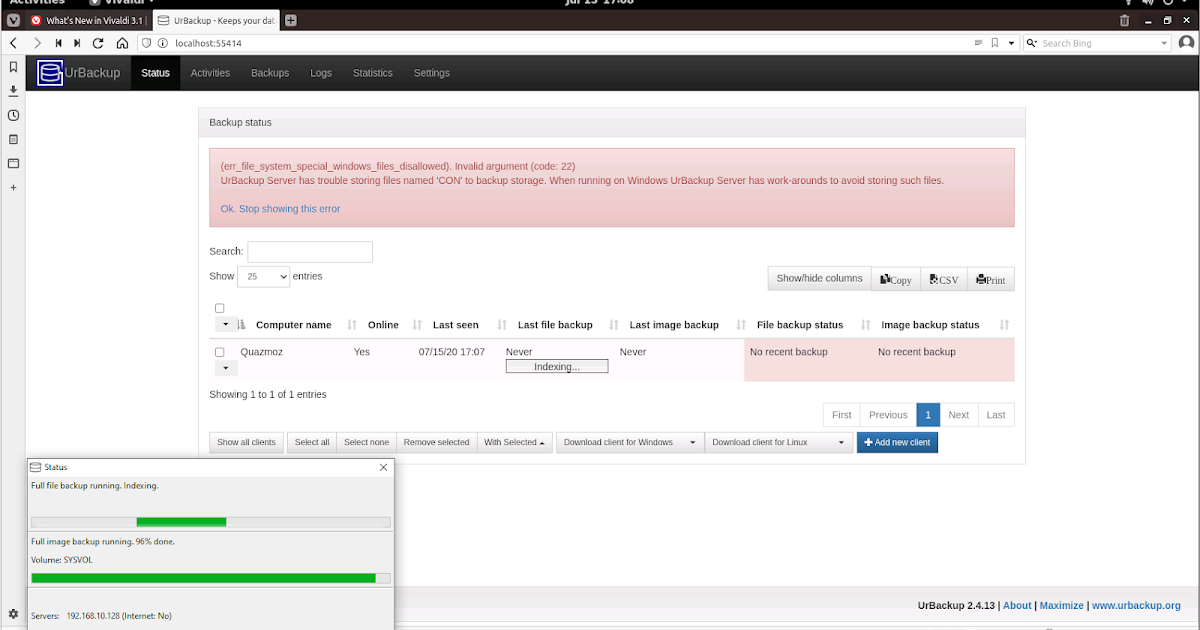Check the select-all checkbox in the table header
Screen dimensions: 1200x630
click(x=220, y=308)
